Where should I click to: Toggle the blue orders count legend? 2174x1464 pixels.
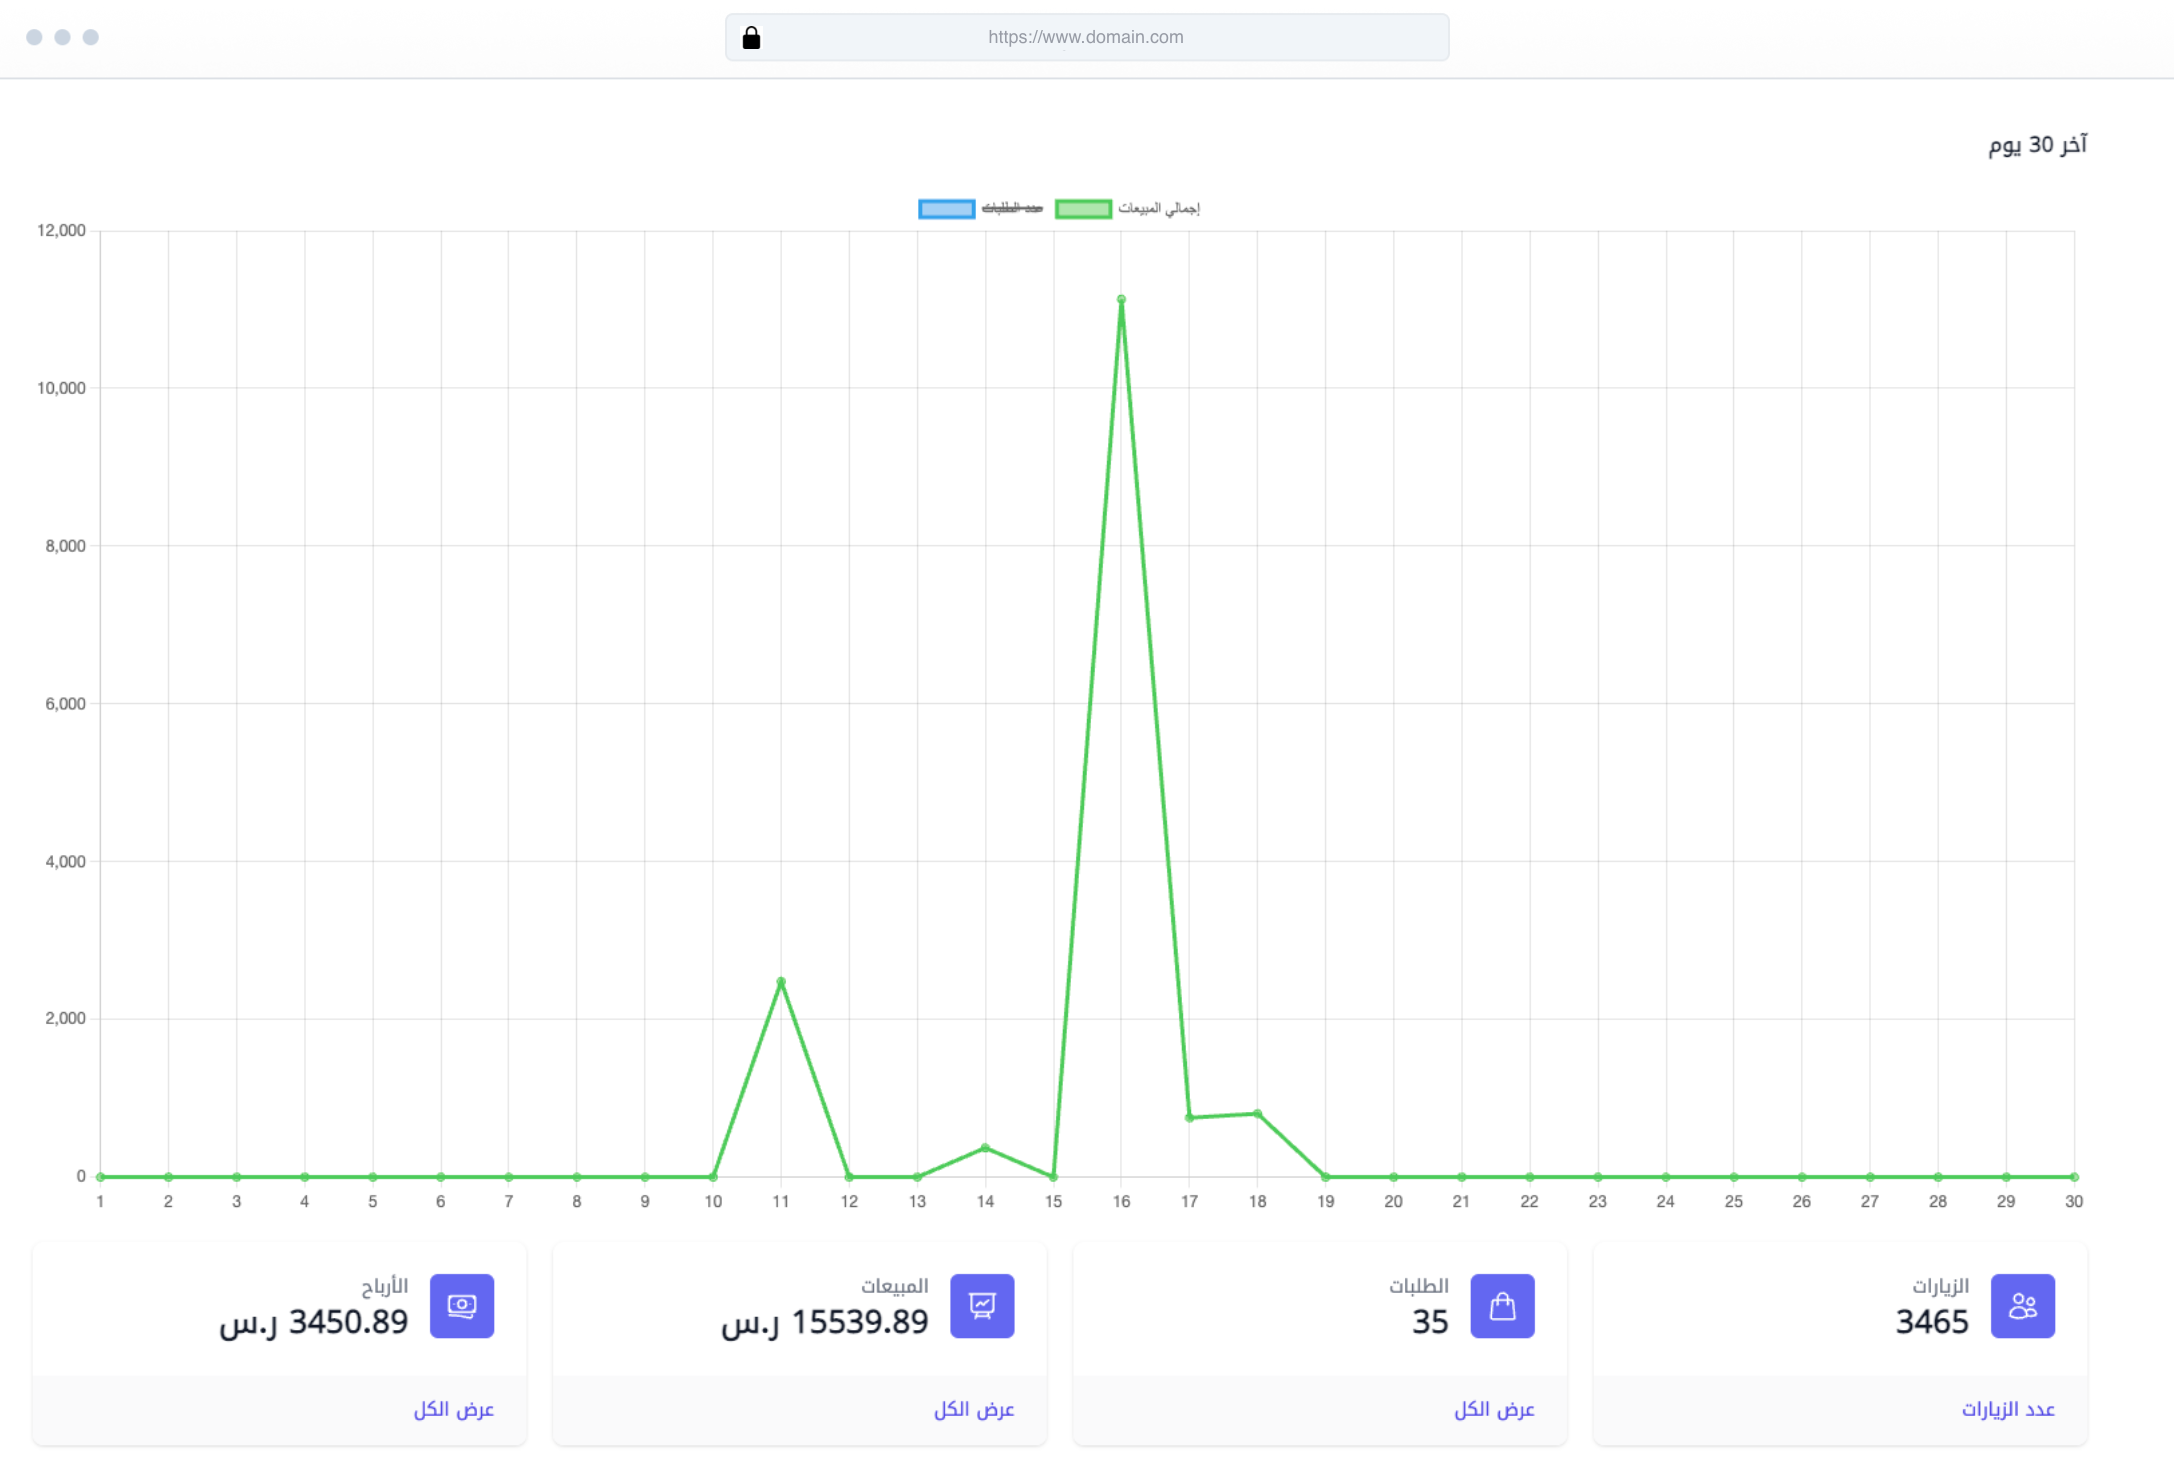coord(946,209)
